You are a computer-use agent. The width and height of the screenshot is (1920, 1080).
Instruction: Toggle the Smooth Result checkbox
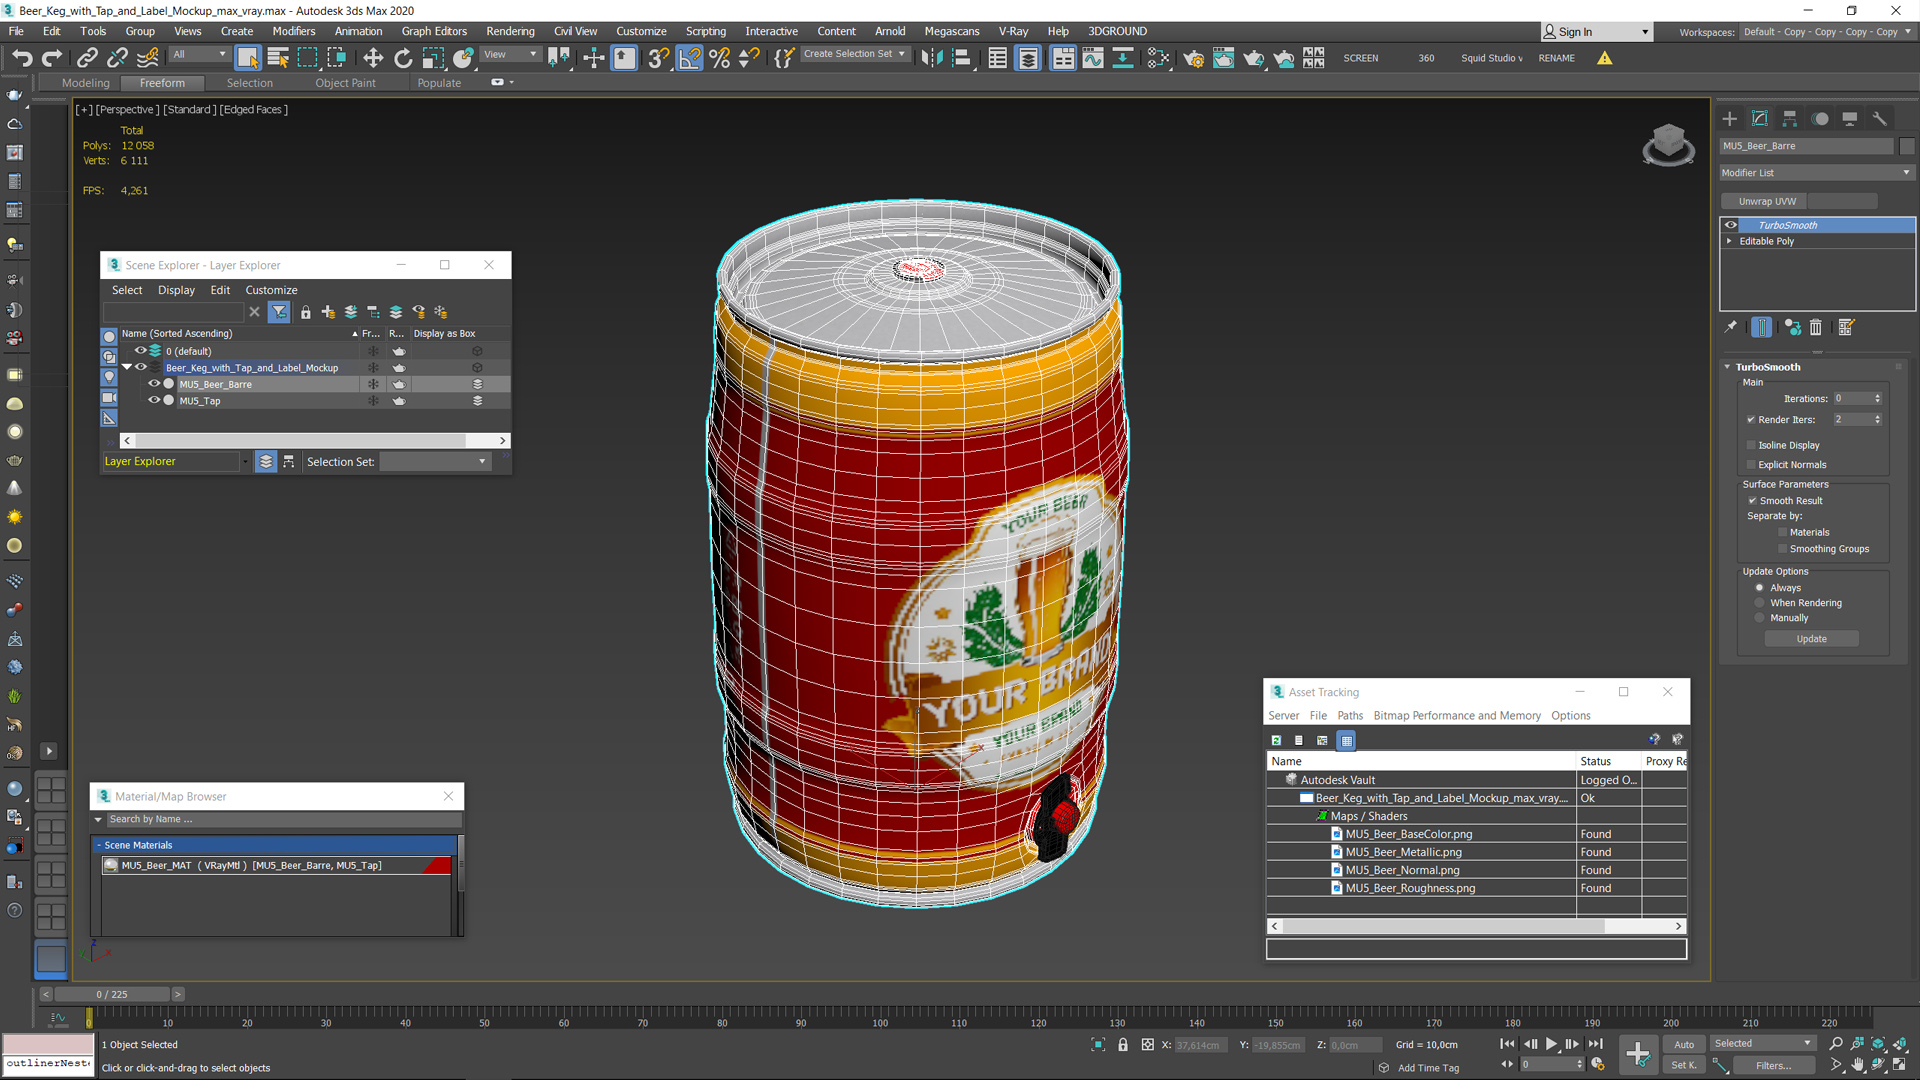click(x=1752, y=500)
